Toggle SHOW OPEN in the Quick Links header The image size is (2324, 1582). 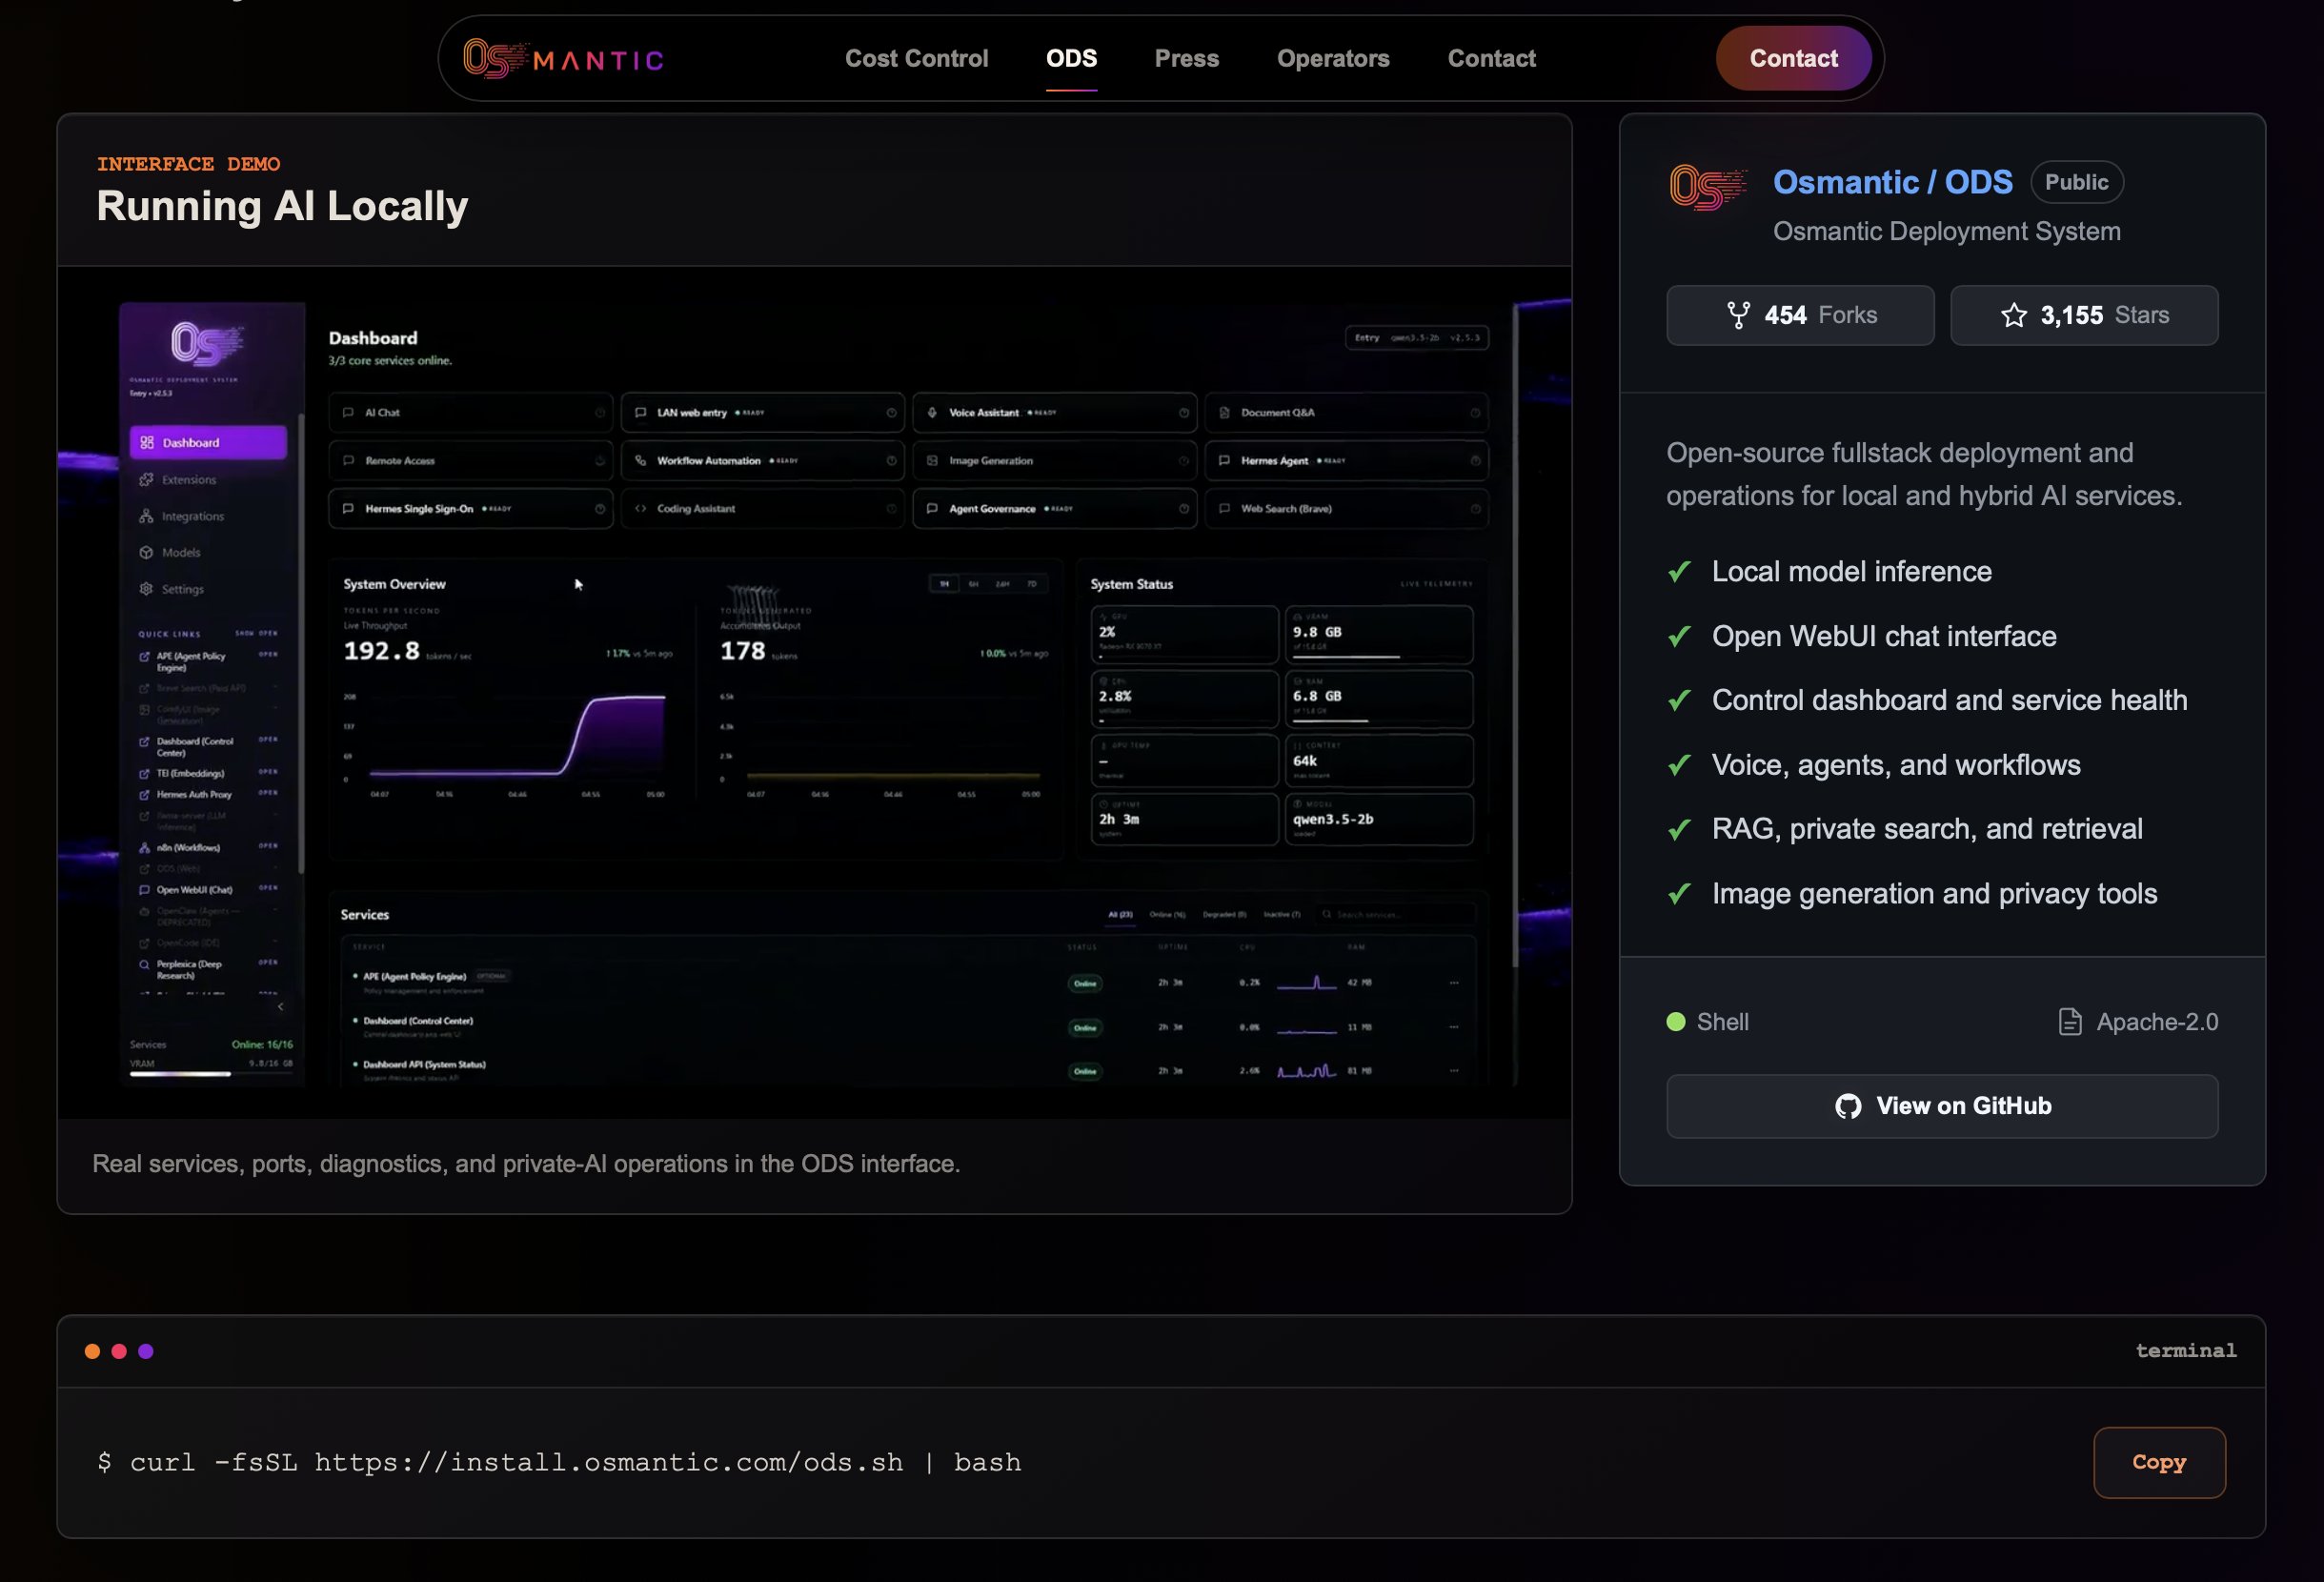(256, 633)
